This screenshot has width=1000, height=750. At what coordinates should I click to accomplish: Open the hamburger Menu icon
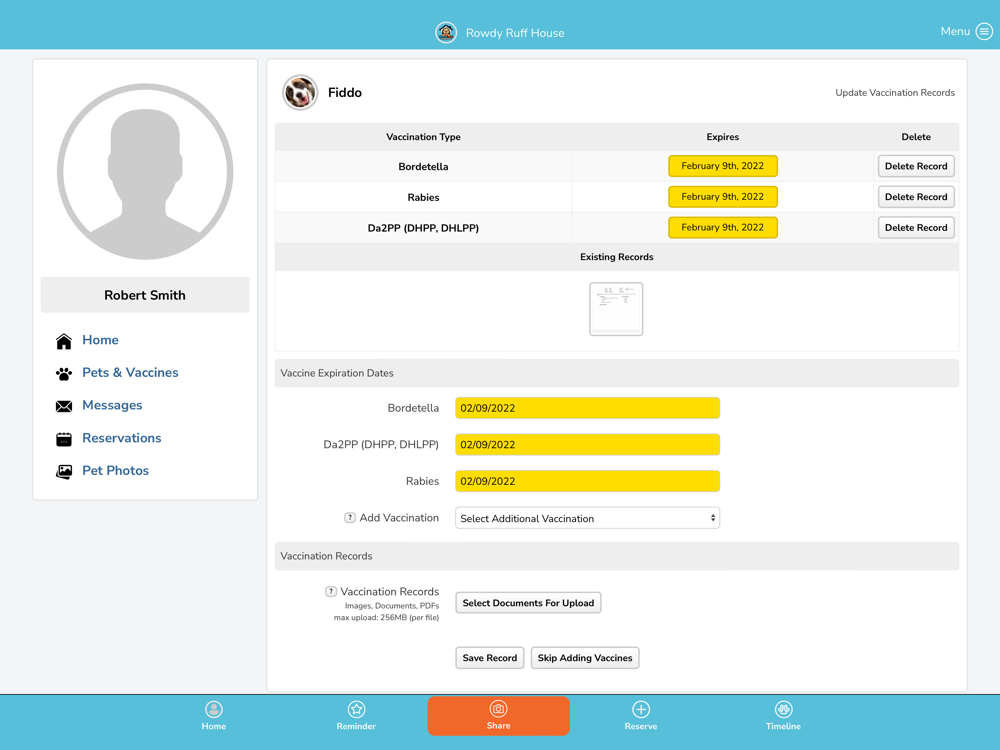[984, 31]
